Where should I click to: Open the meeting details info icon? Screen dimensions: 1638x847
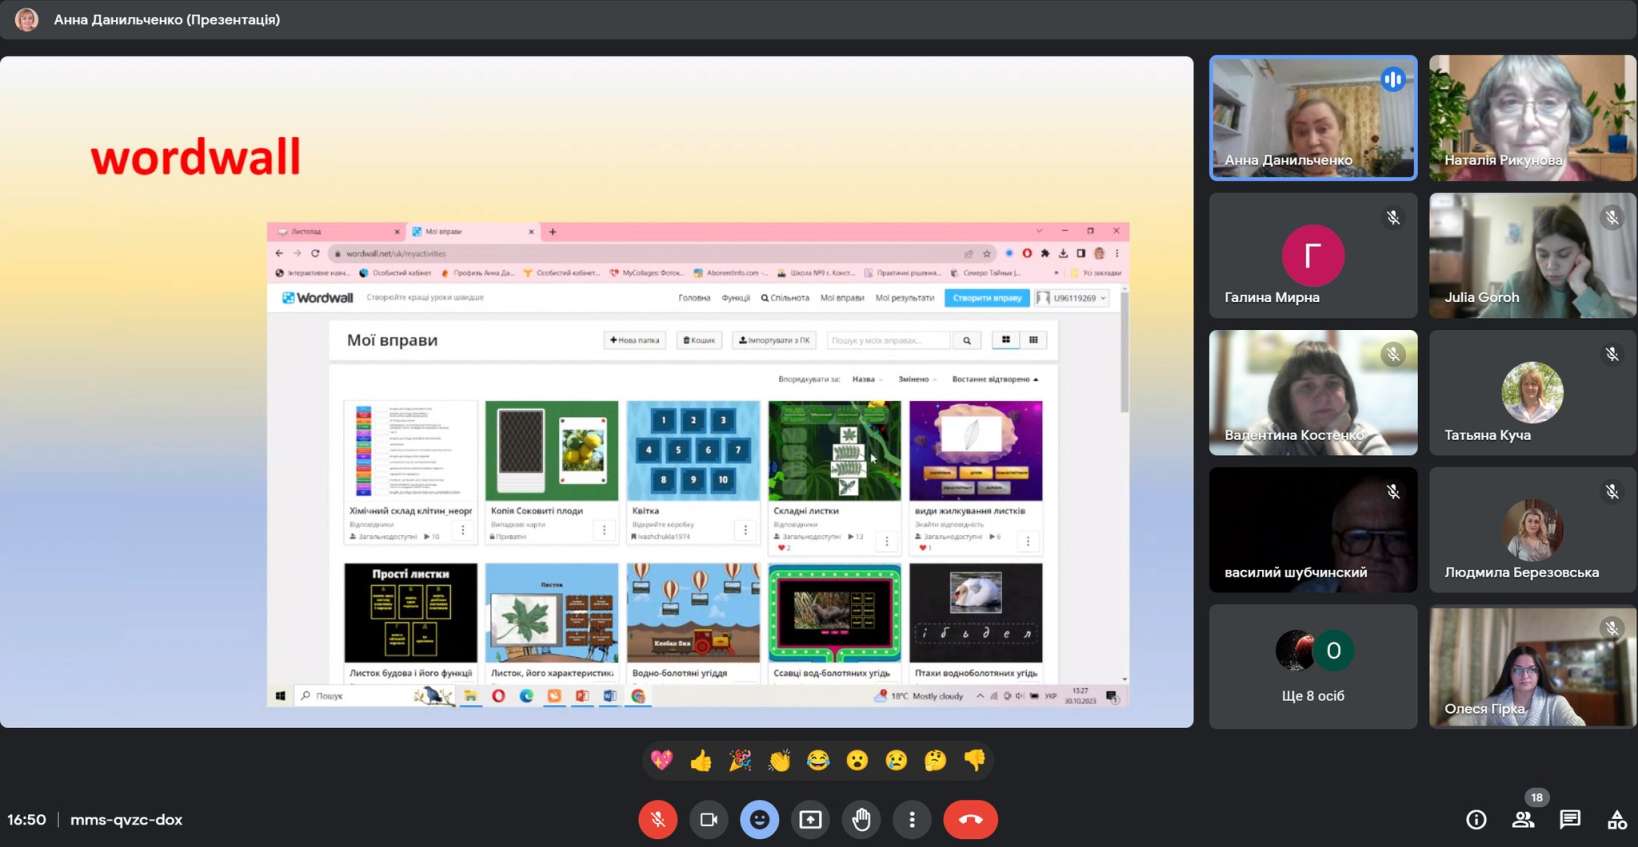[1476, 819]
